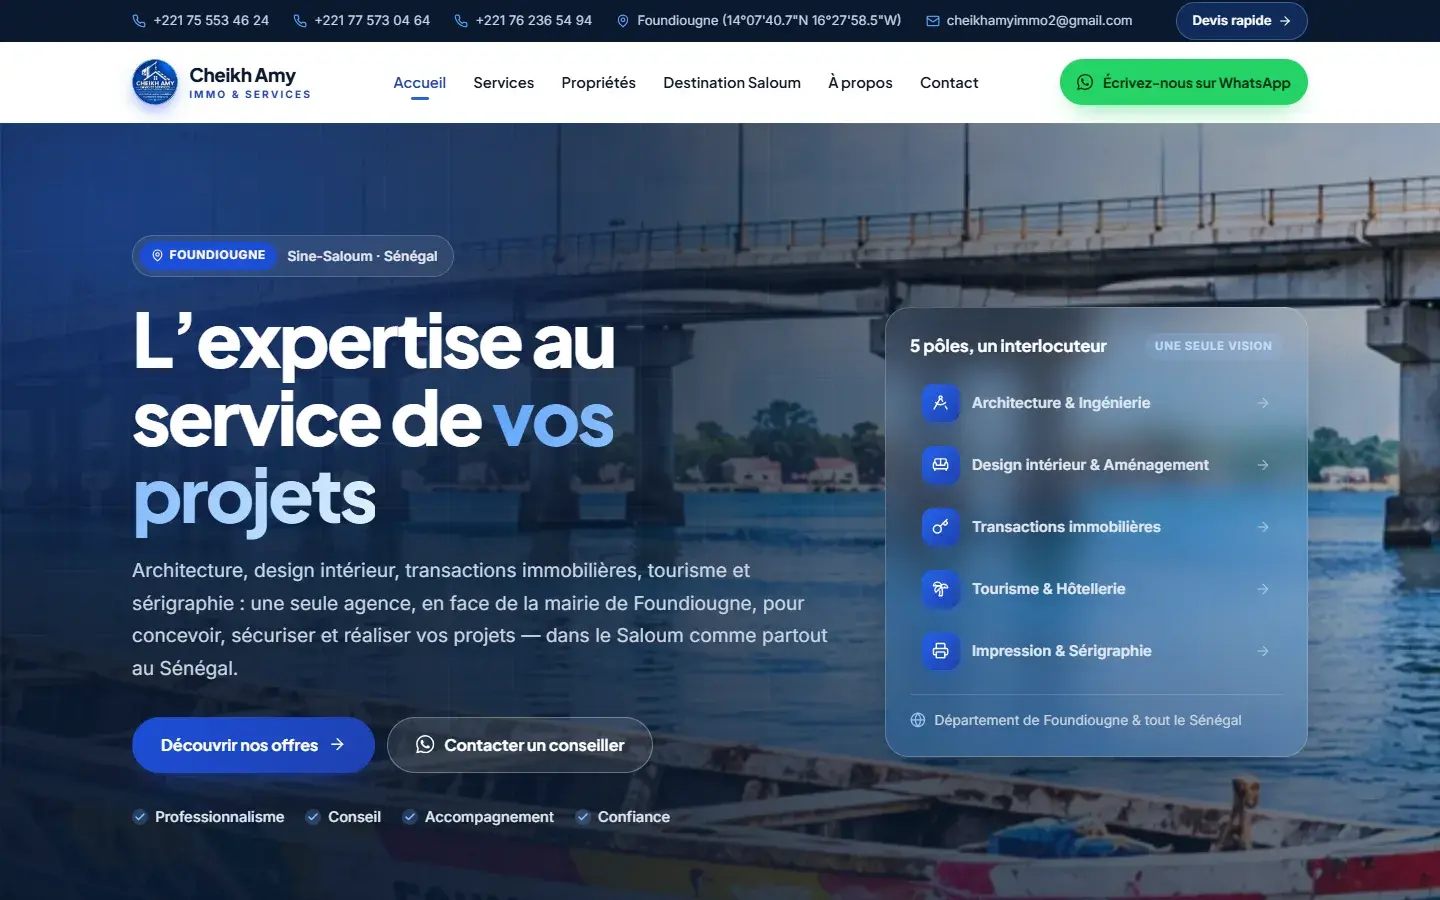This screenshot has width=1440, height=900.
Task: Click the arrow on Tourisme & Hôtellerie row
Action: coord(1263,589)
